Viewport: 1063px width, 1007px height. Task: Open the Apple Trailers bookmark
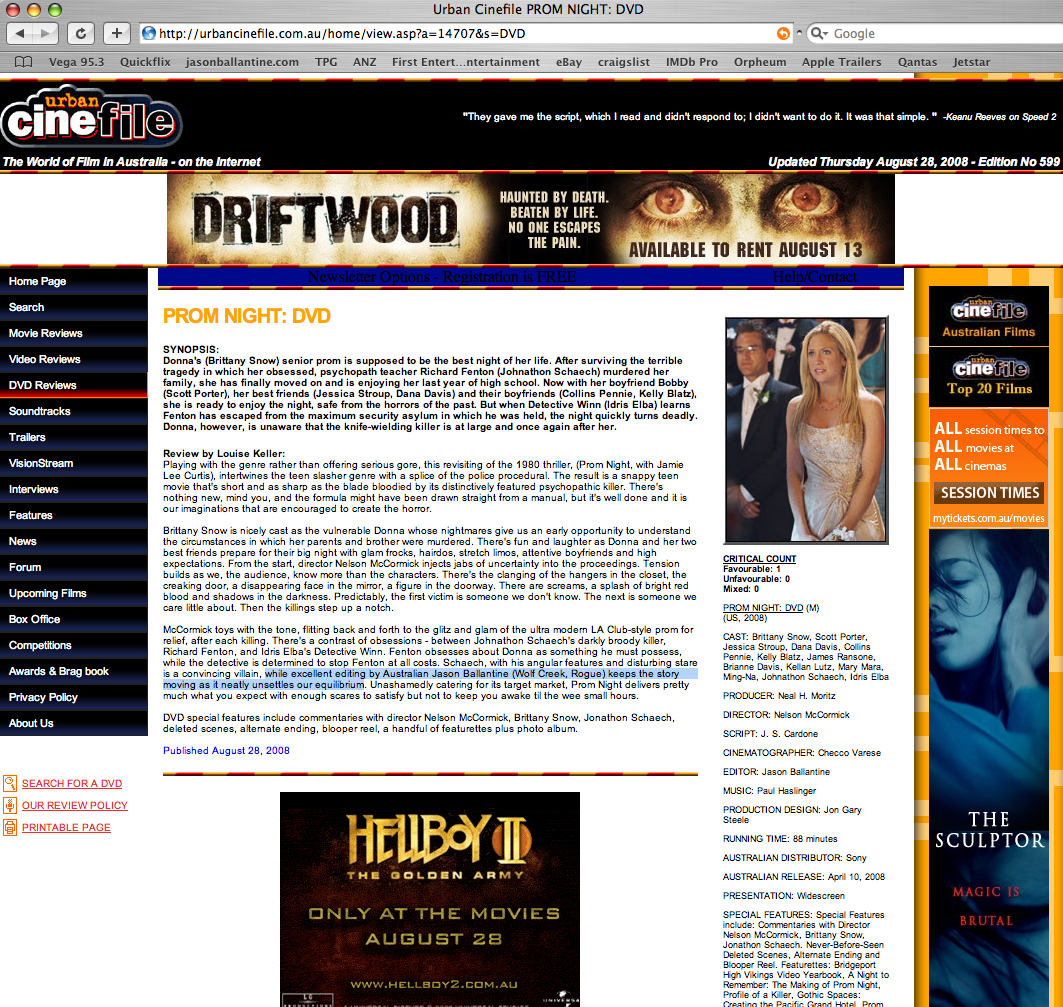pyautogui.click(x=841, y=62)
